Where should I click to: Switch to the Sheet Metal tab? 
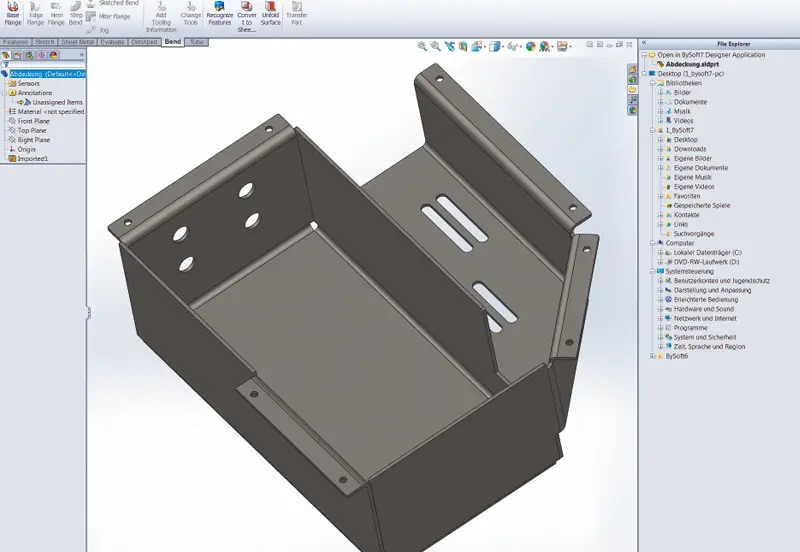(76, 42)
